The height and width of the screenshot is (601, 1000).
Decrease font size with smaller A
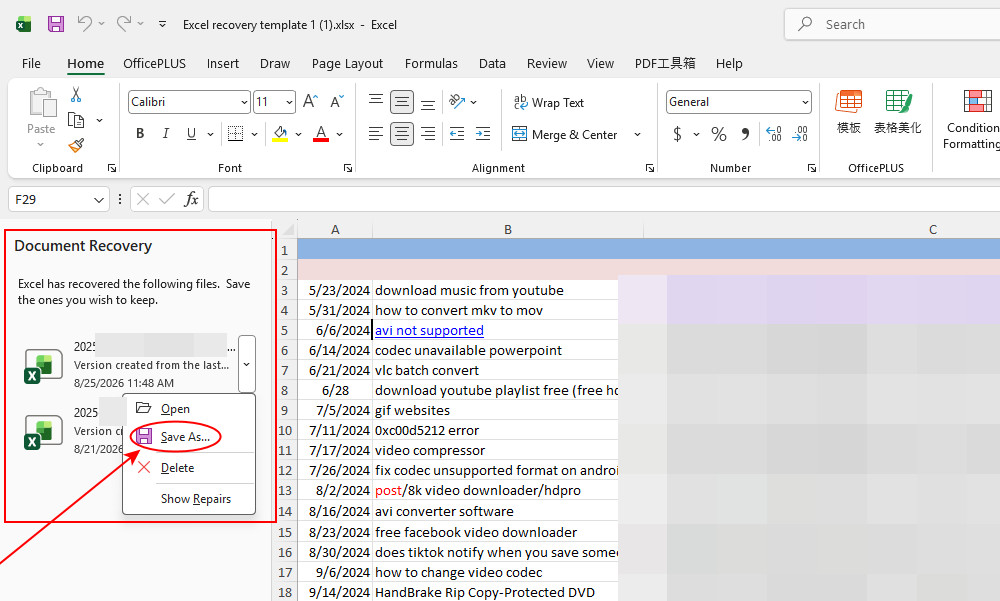(x=337, y=101)
